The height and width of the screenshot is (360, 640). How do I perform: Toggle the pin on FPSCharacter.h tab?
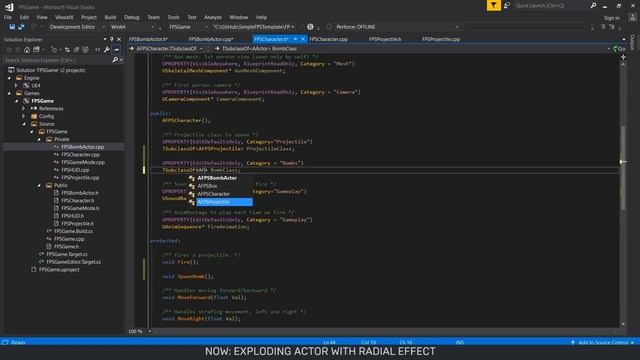tap(295, 39)
